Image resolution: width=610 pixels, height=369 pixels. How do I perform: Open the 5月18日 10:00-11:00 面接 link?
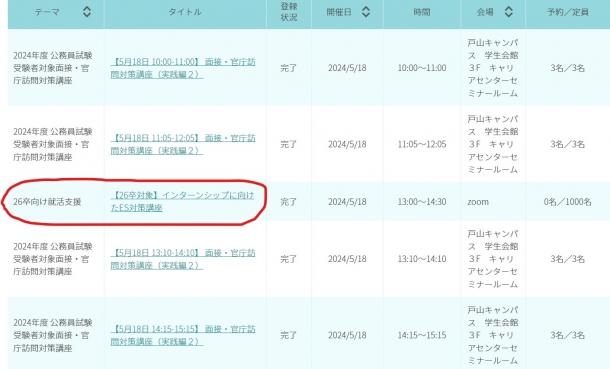tap(183, 68)
